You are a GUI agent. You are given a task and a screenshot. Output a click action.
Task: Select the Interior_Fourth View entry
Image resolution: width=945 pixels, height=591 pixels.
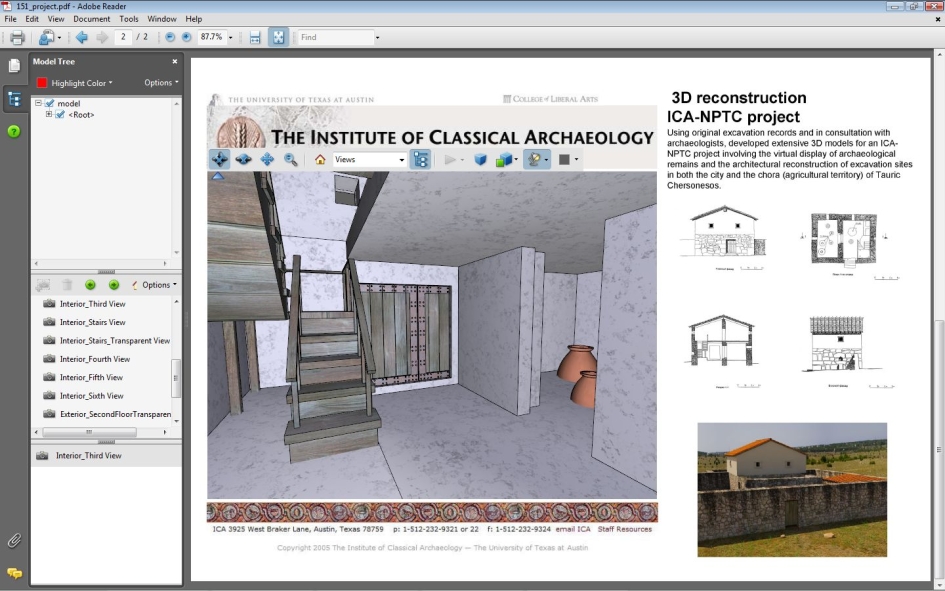click(95, 359)
